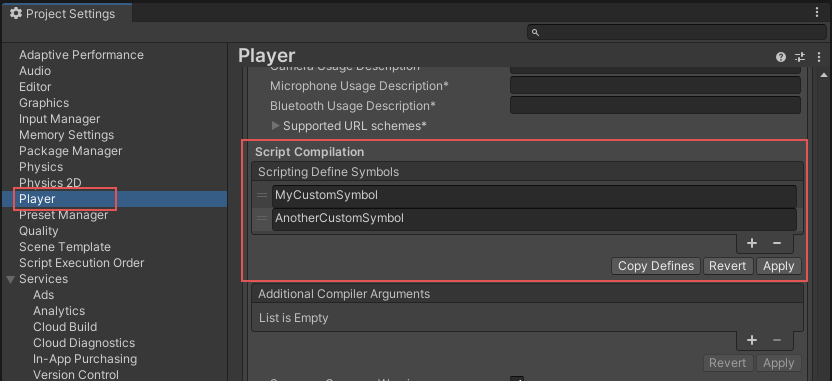Select Version Control category
This screenshot has width=832, height=381.
[x=76, y=375]
